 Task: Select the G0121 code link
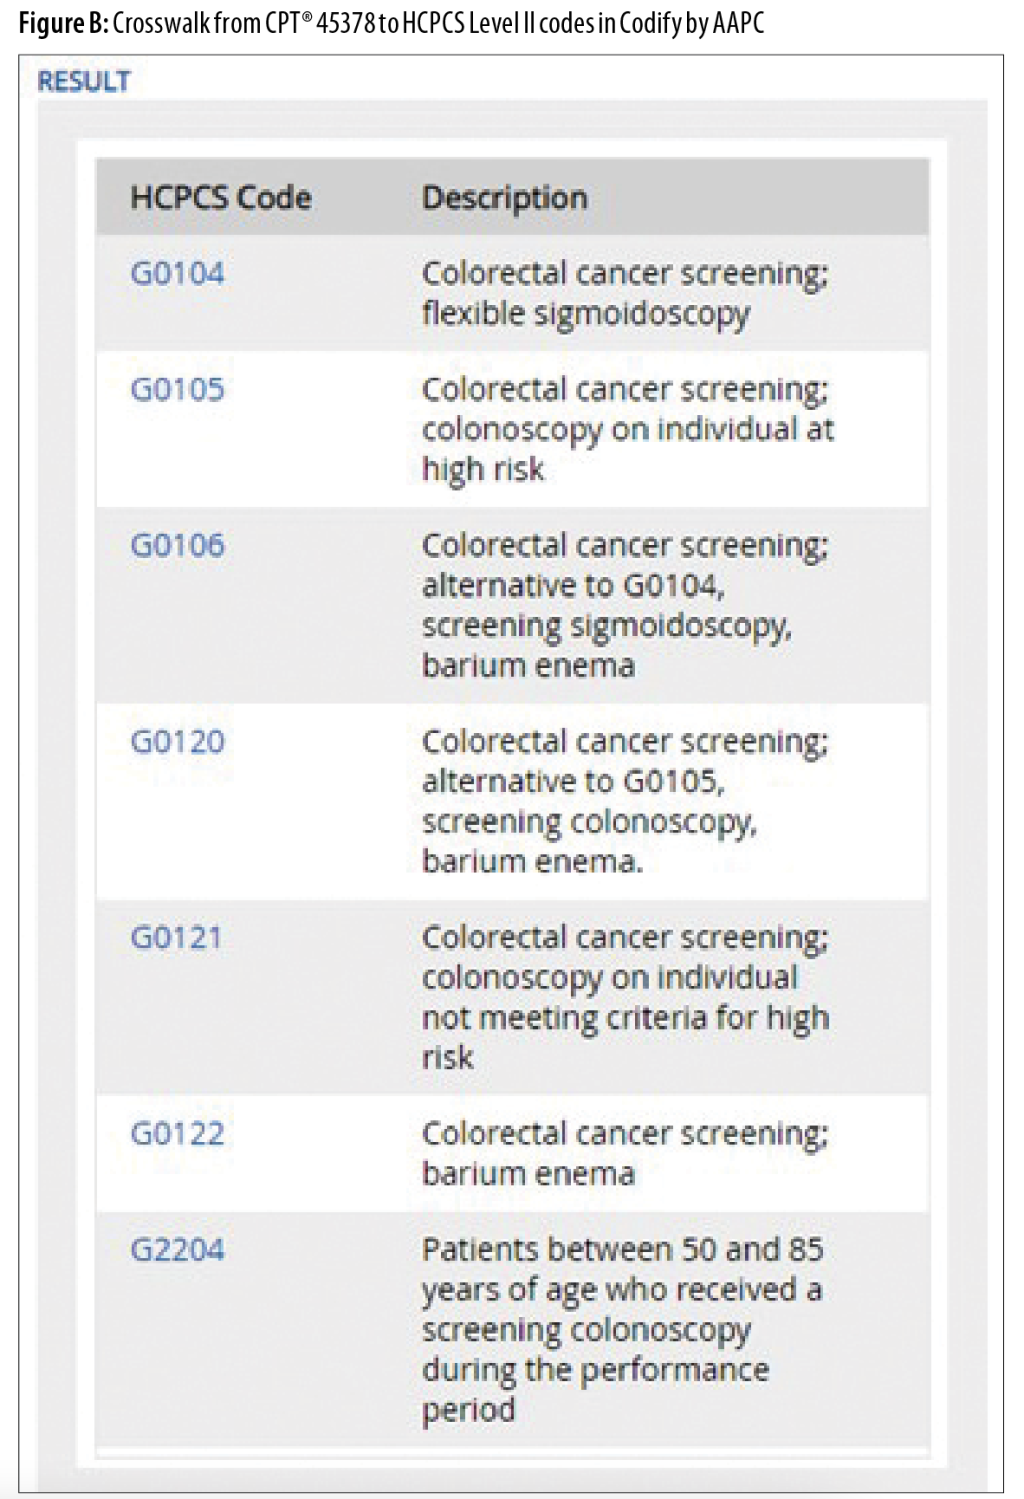(176, 937)
